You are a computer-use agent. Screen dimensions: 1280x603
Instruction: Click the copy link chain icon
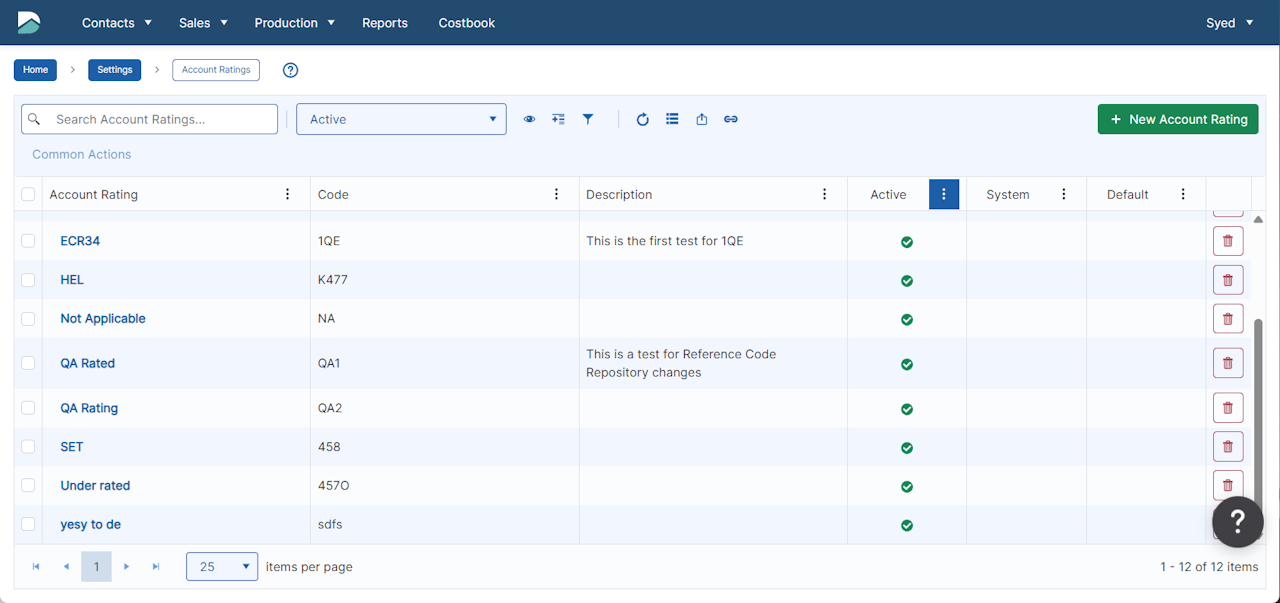(x=731, y=119)
